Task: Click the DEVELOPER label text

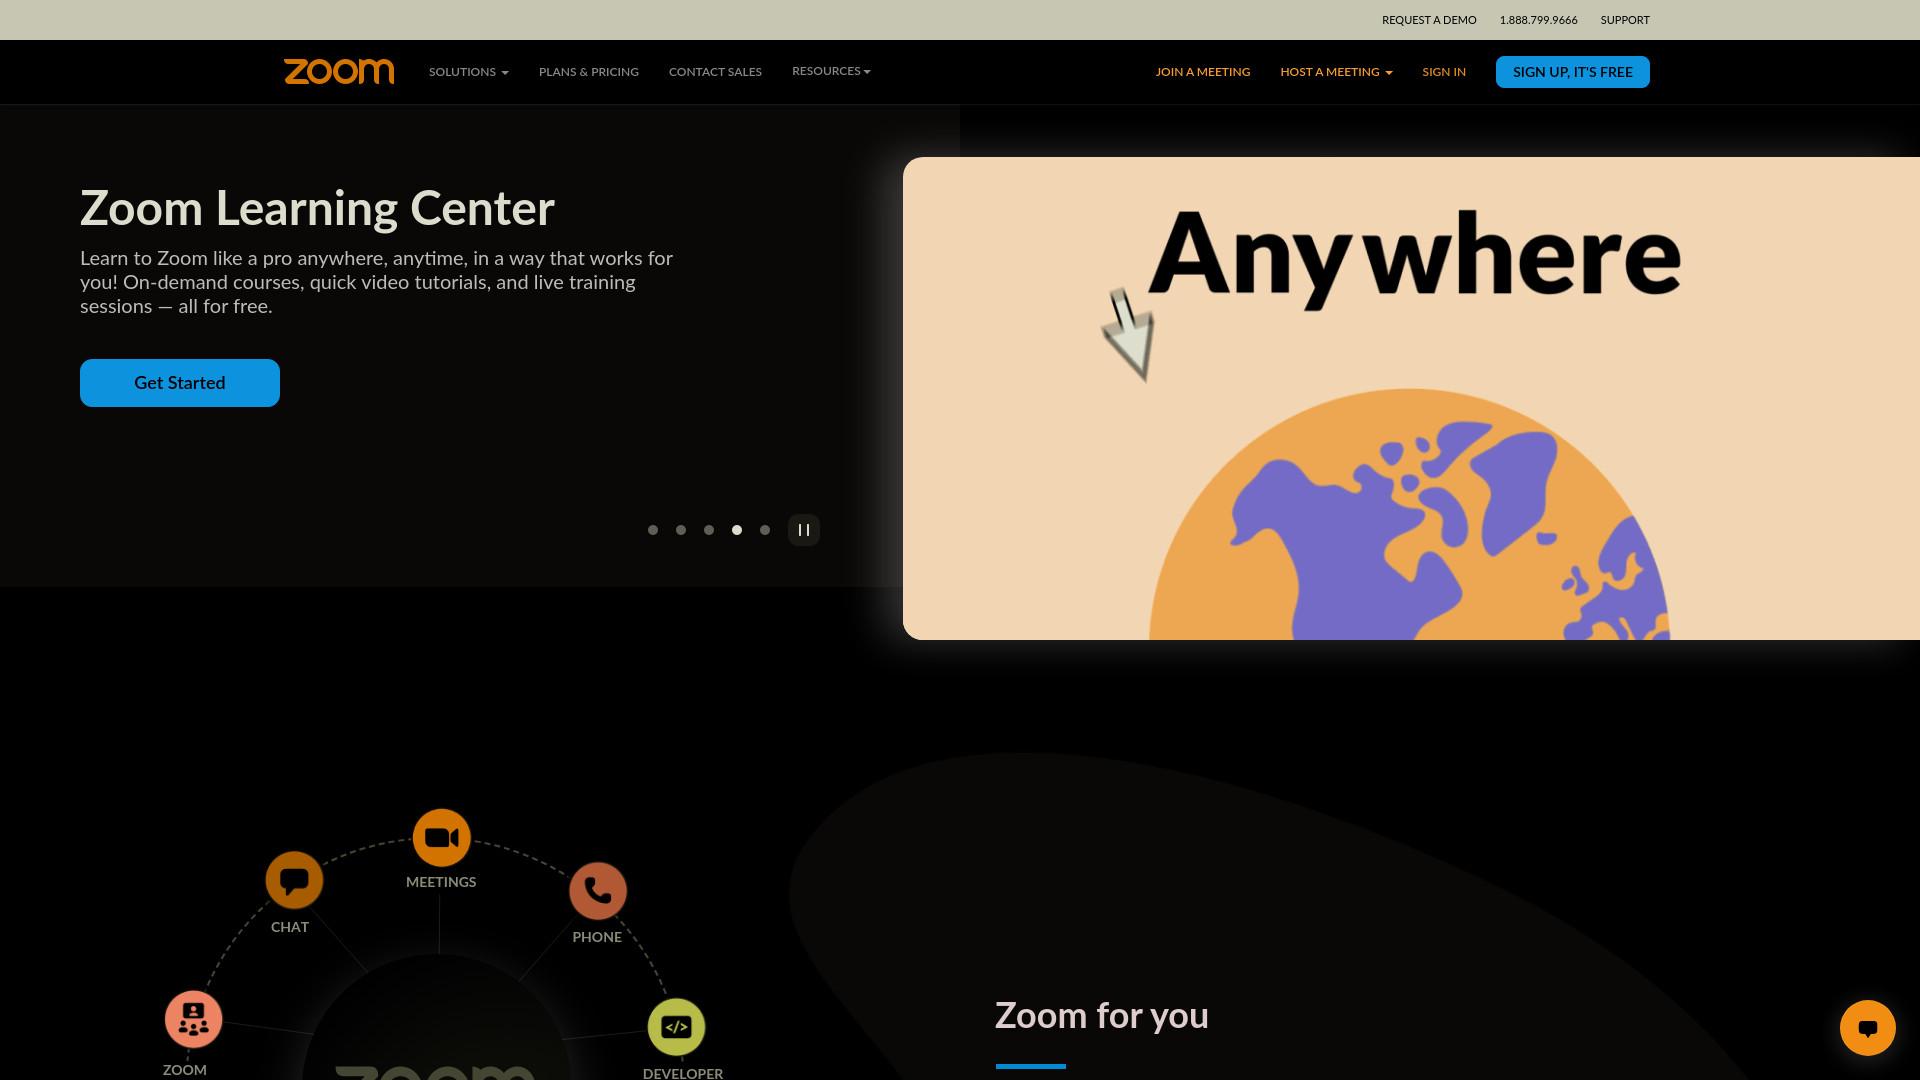Action: [683, 1073]
